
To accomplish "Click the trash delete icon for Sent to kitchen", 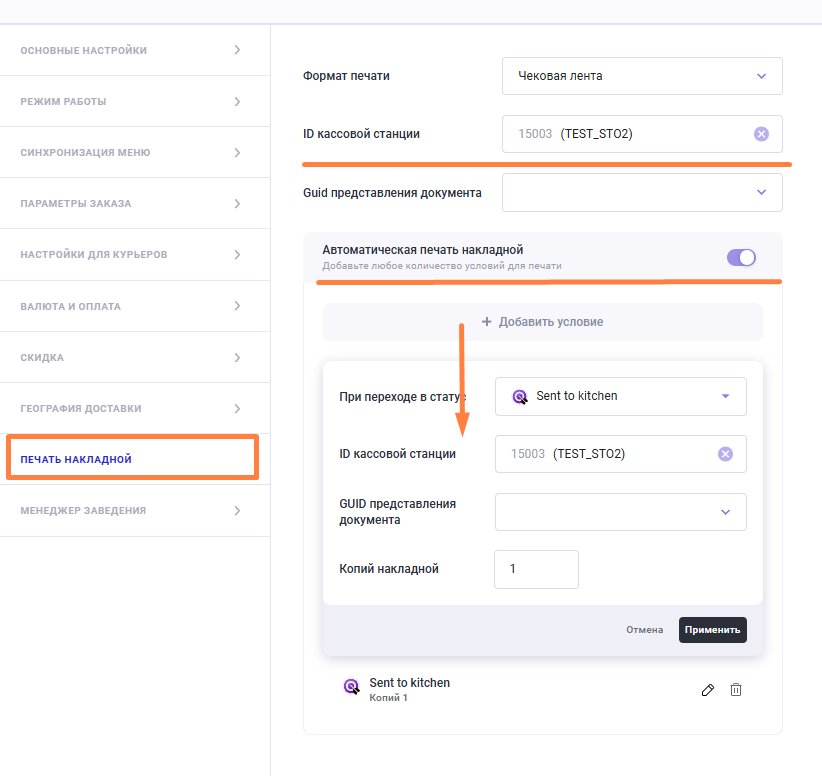I will pyautogui.click(x=736, y=690).
